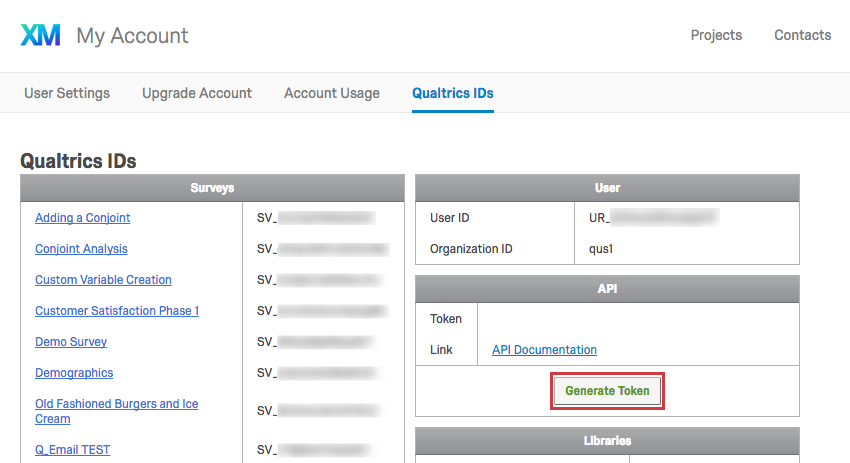Click the XM logo icon
The image size is (850, 463).
click(x=41, y=35)
